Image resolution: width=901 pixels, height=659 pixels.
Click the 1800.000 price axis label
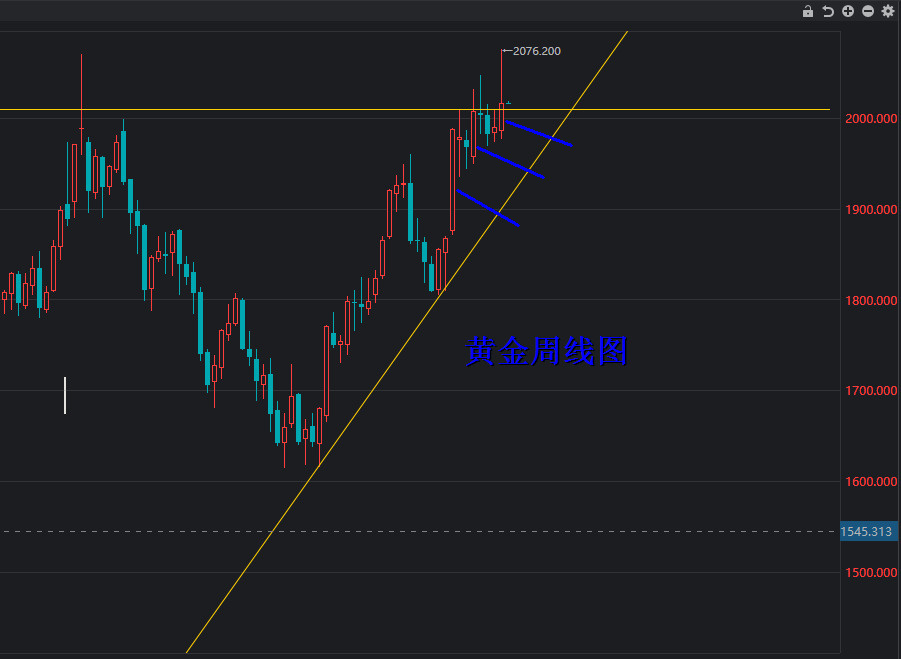coord(871,300)
